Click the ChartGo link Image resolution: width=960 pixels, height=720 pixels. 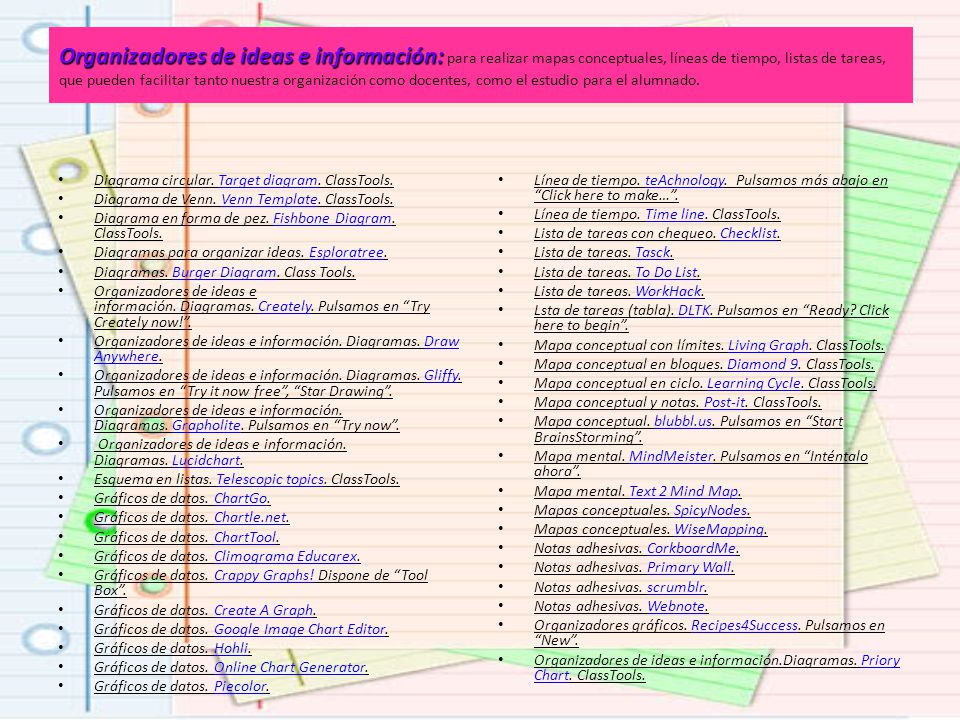point(241,498)
